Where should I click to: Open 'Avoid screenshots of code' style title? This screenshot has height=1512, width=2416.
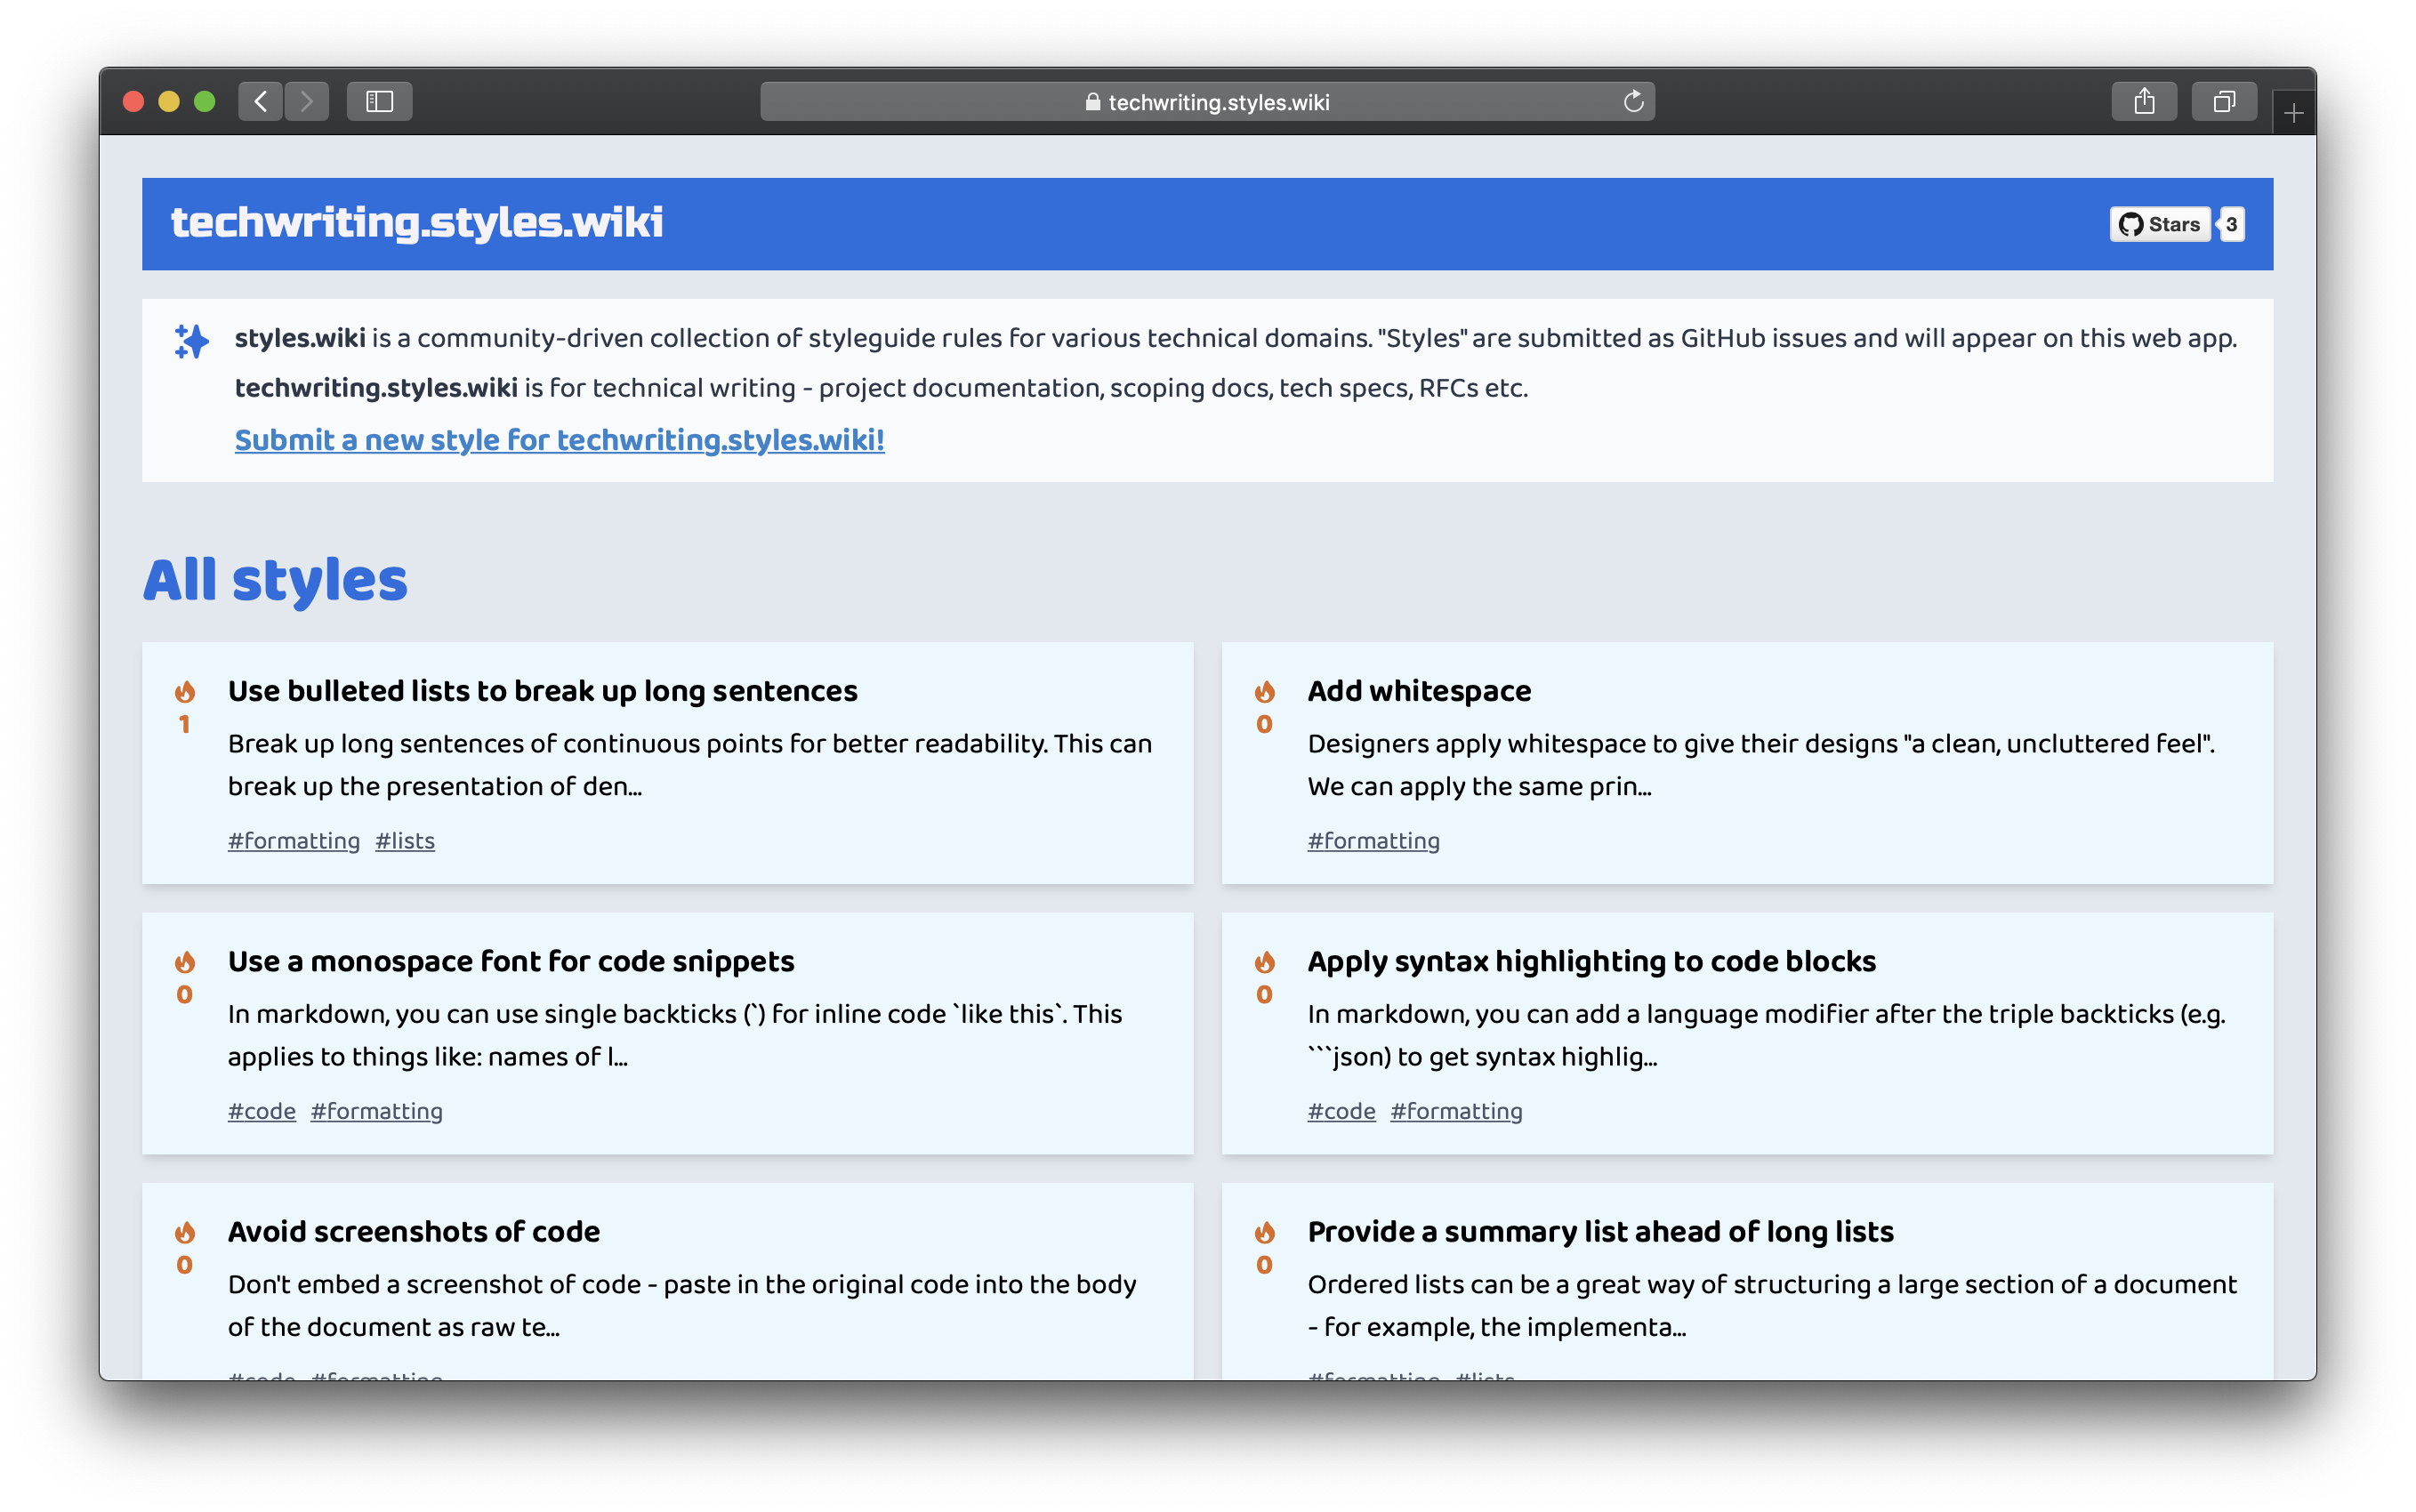[413, 1231]
